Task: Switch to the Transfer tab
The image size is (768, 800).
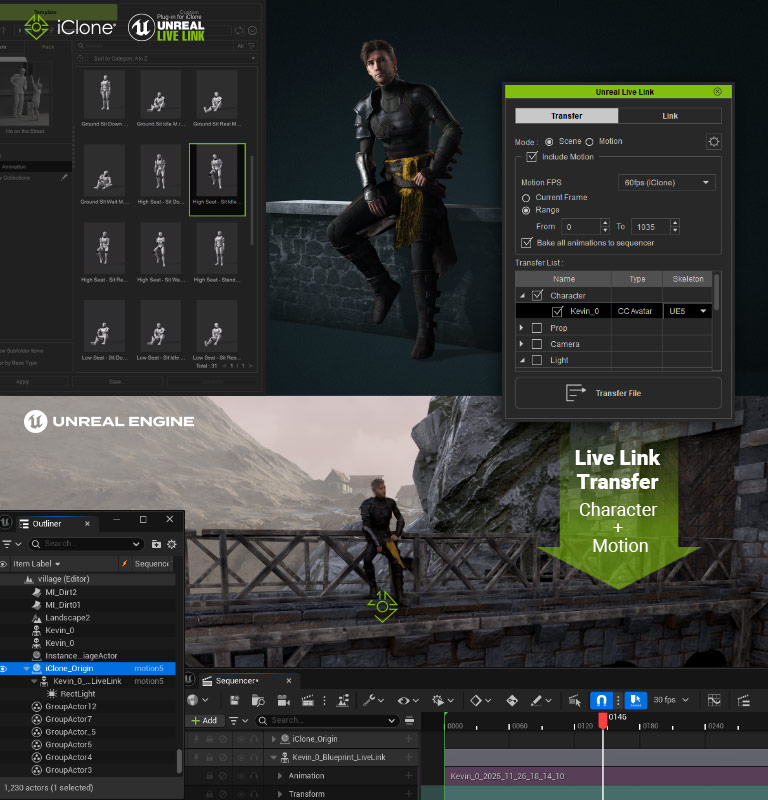Action: 566,116
